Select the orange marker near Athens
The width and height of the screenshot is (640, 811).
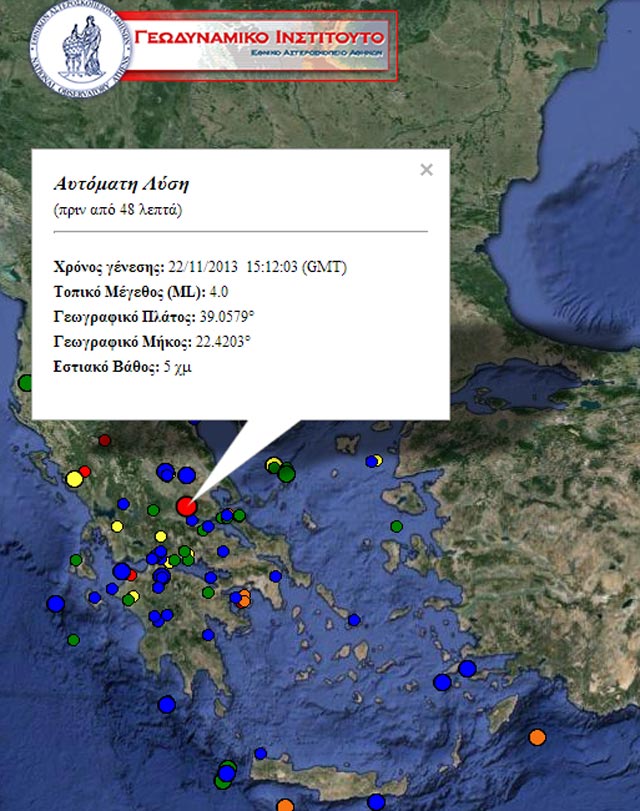244,598
